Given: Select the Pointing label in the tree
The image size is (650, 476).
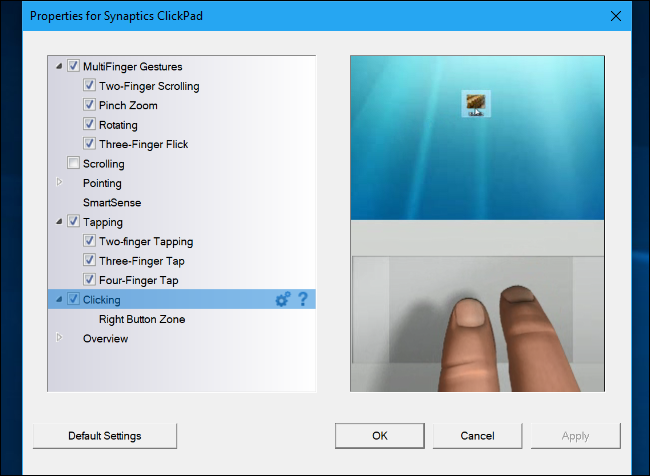Looking at the screenshot, I should click(x=102, y=183).
